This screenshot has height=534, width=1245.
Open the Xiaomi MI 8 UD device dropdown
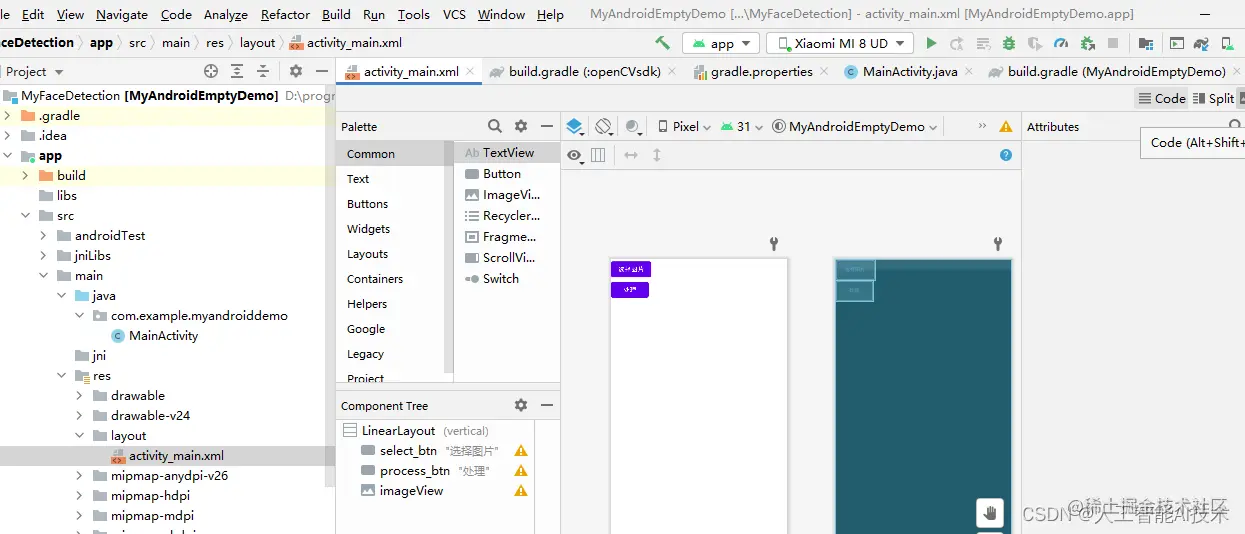840,43
